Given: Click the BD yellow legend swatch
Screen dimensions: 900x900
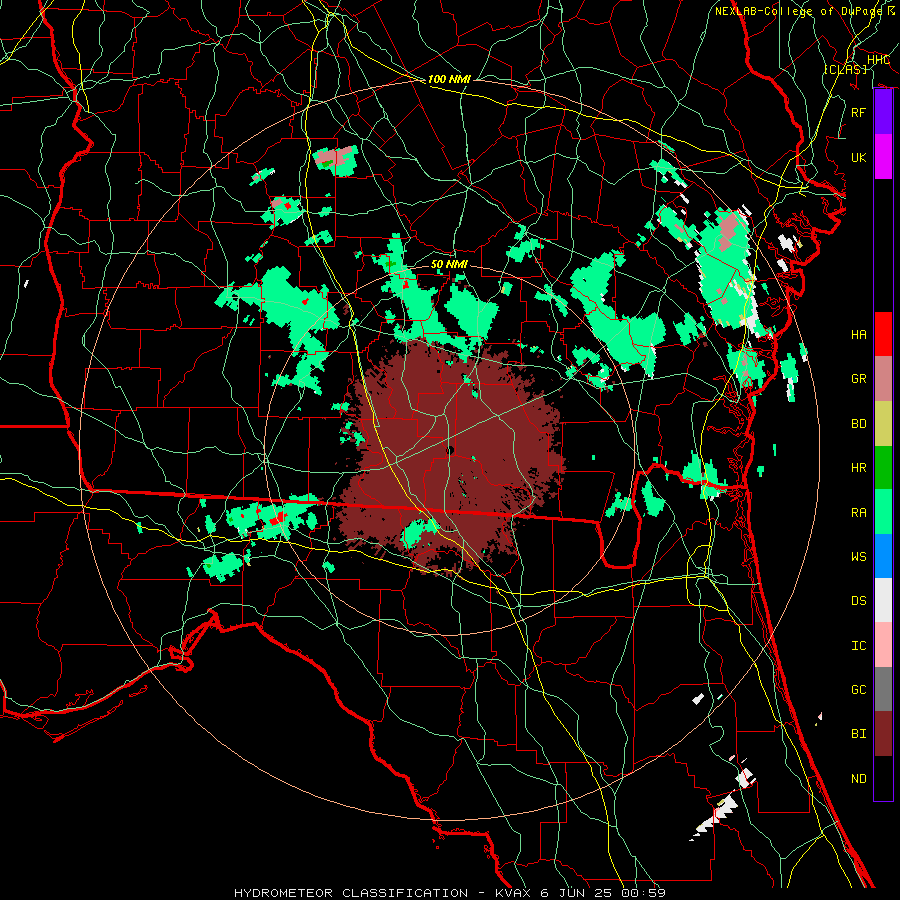Looking at the screenshot, I should coord(883,424).
